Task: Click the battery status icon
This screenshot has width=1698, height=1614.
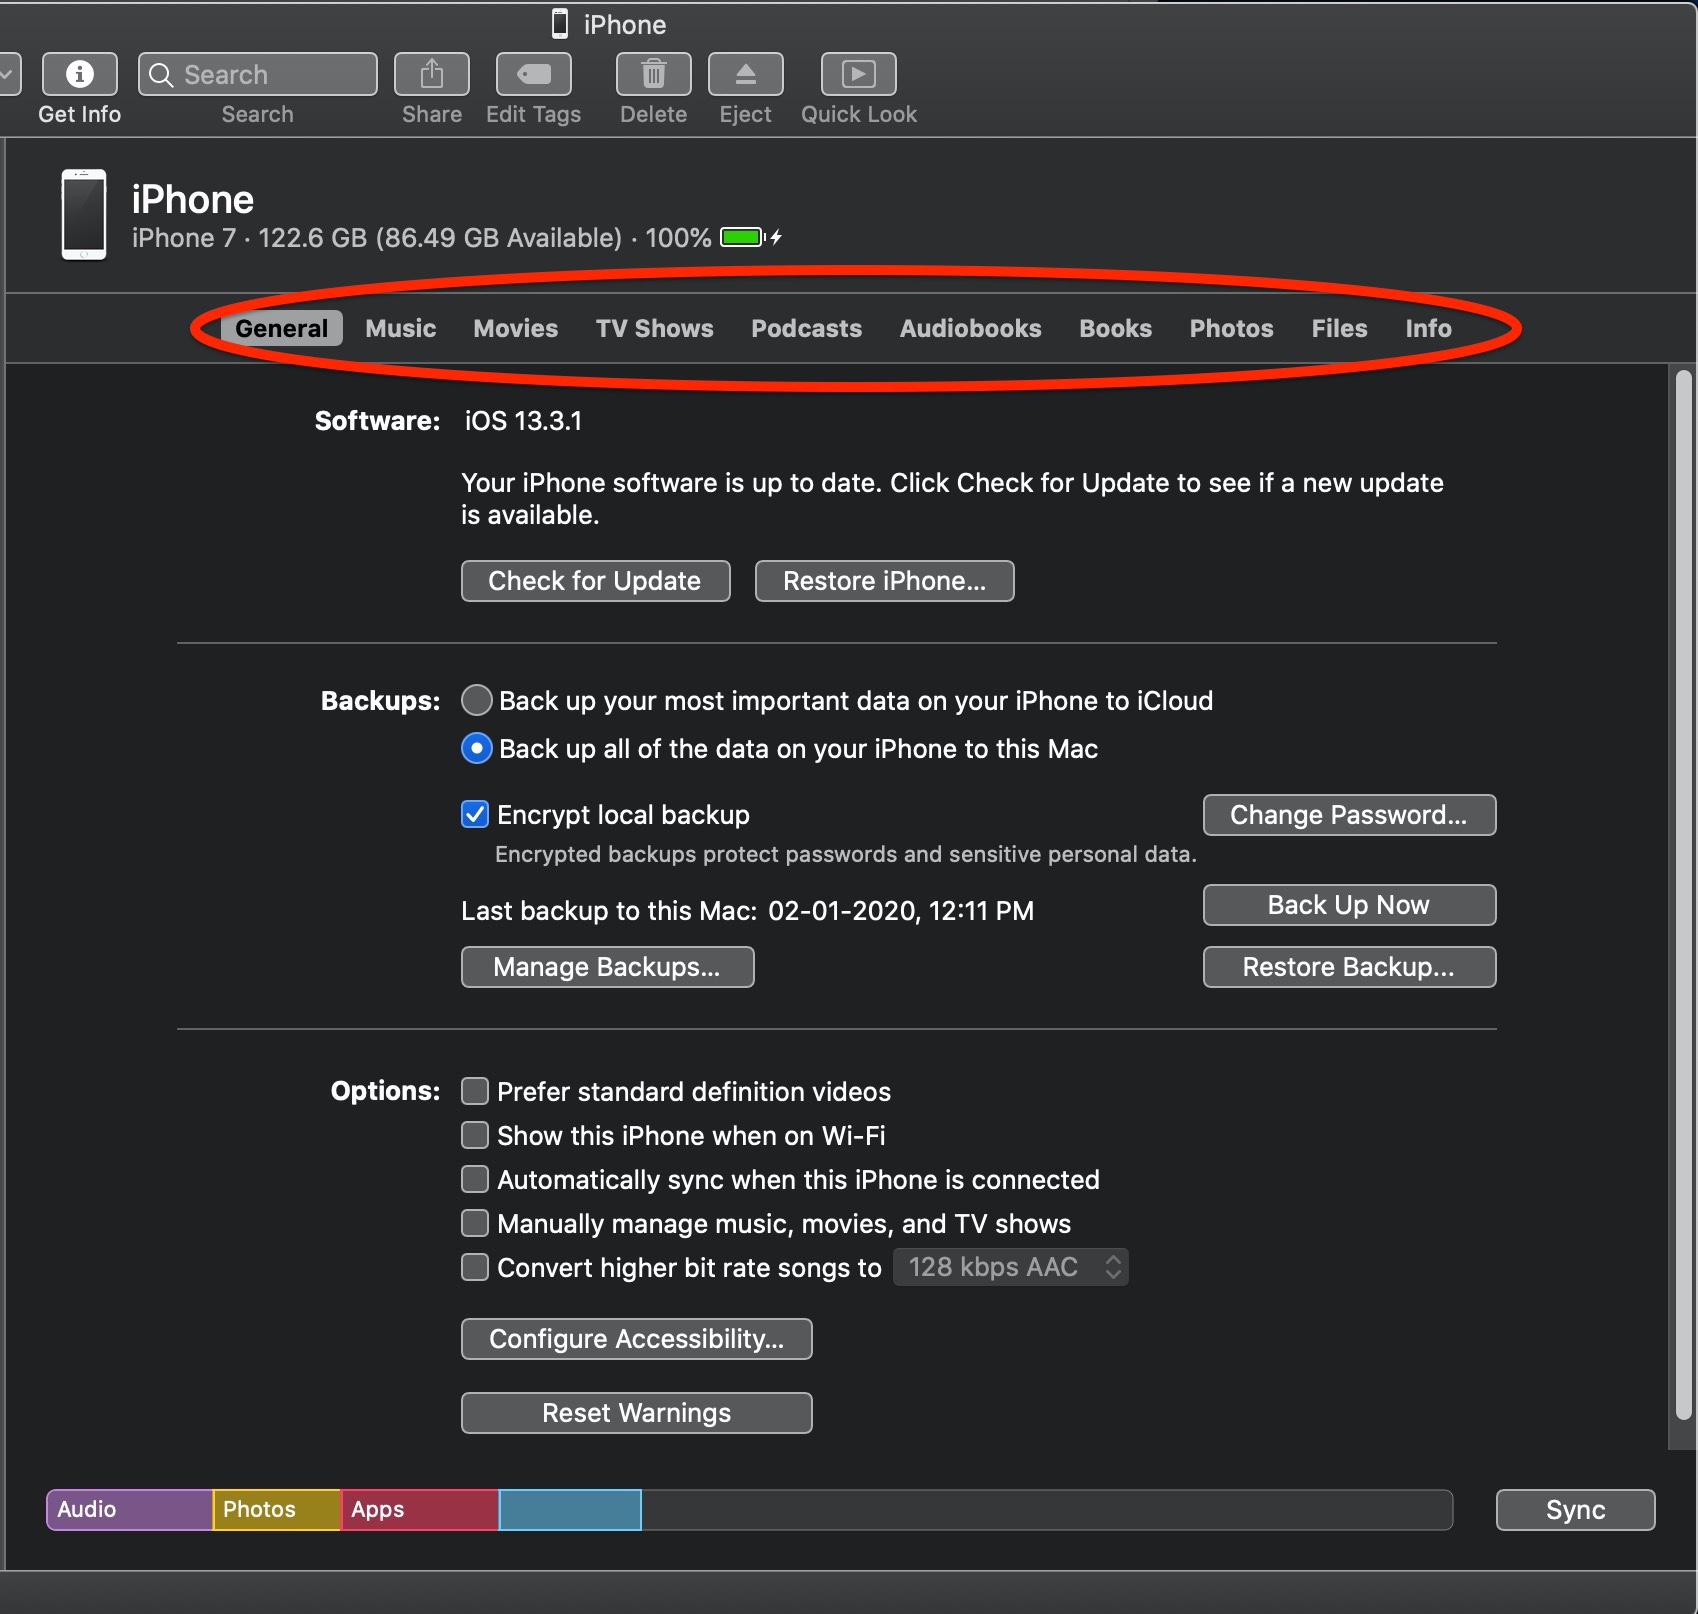Action: click(742, 238)
